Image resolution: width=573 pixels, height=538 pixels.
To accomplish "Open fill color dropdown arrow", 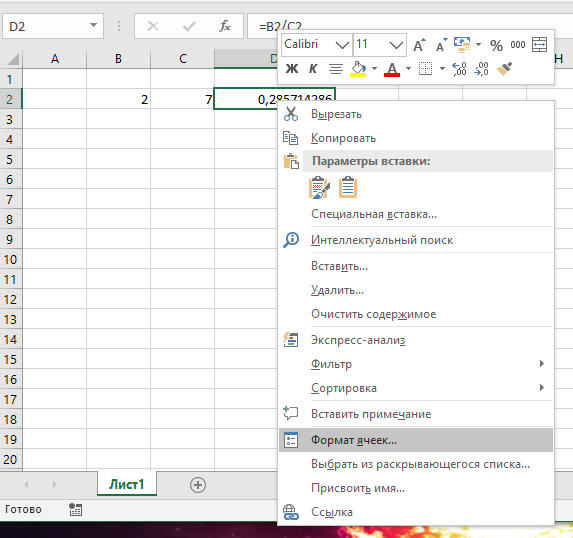I will 374,68.
